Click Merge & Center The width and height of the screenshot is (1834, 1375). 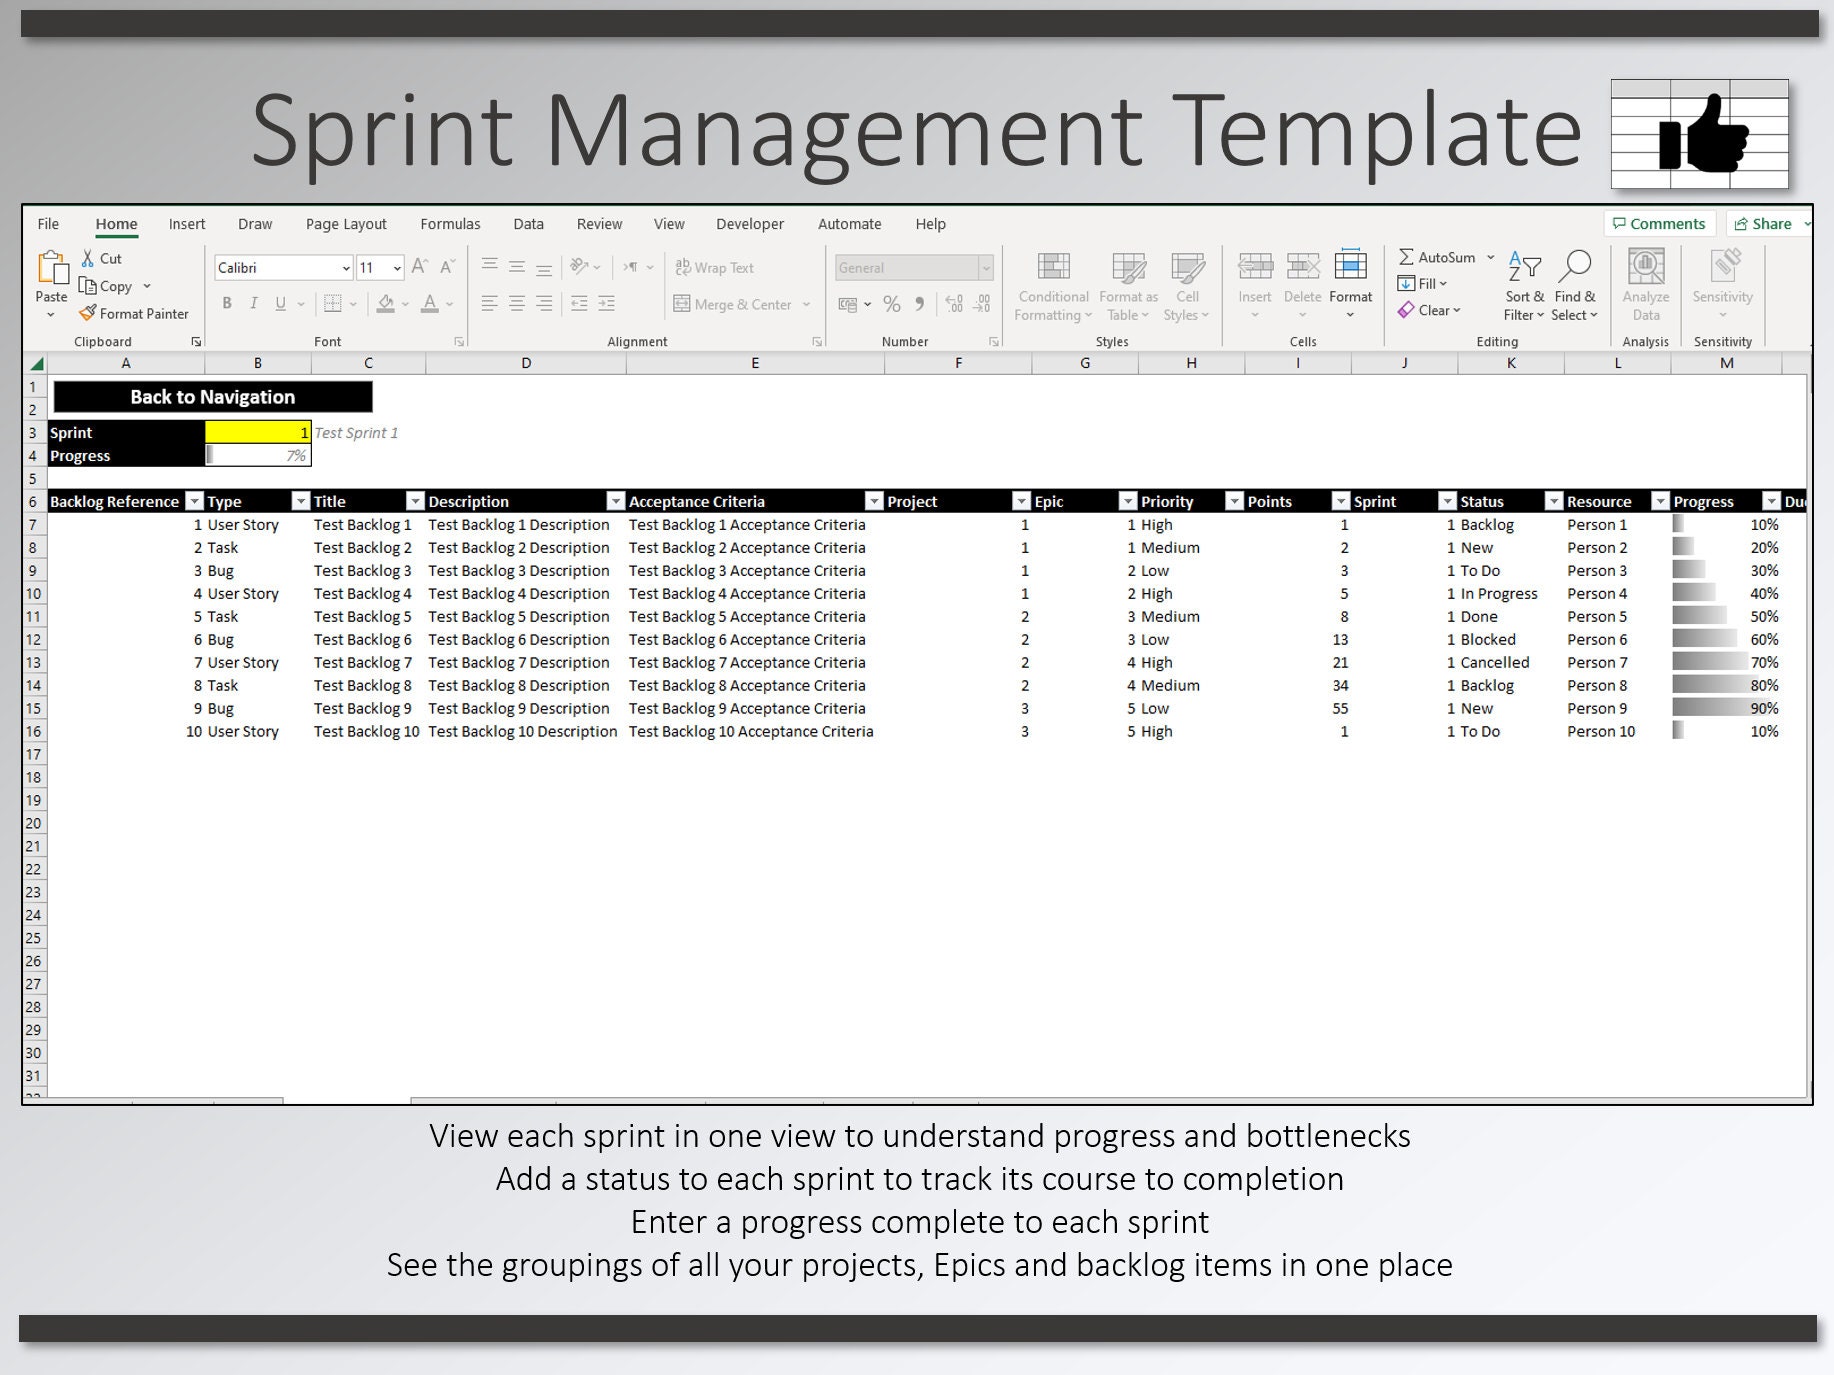[733, 304]
